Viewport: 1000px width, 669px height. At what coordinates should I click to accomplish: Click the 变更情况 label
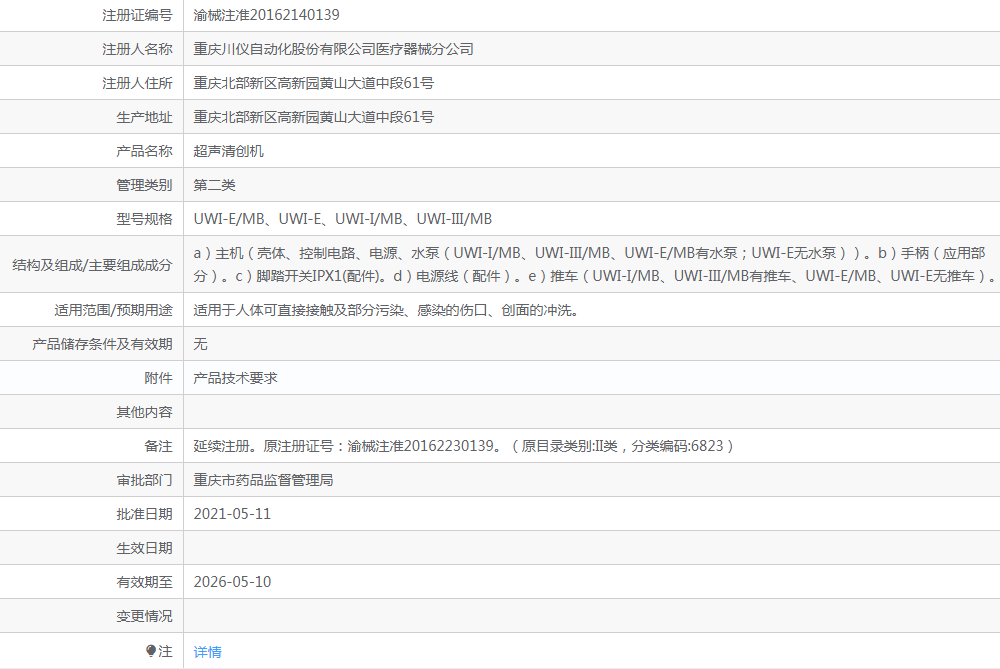click(144, 616)
